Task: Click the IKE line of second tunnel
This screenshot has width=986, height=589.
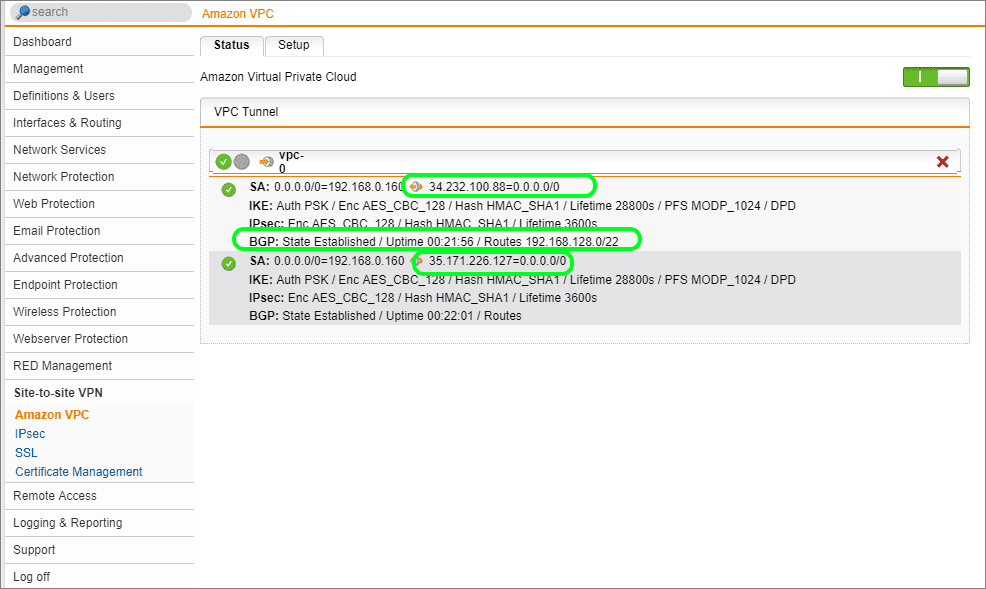Action: point(523,280)
